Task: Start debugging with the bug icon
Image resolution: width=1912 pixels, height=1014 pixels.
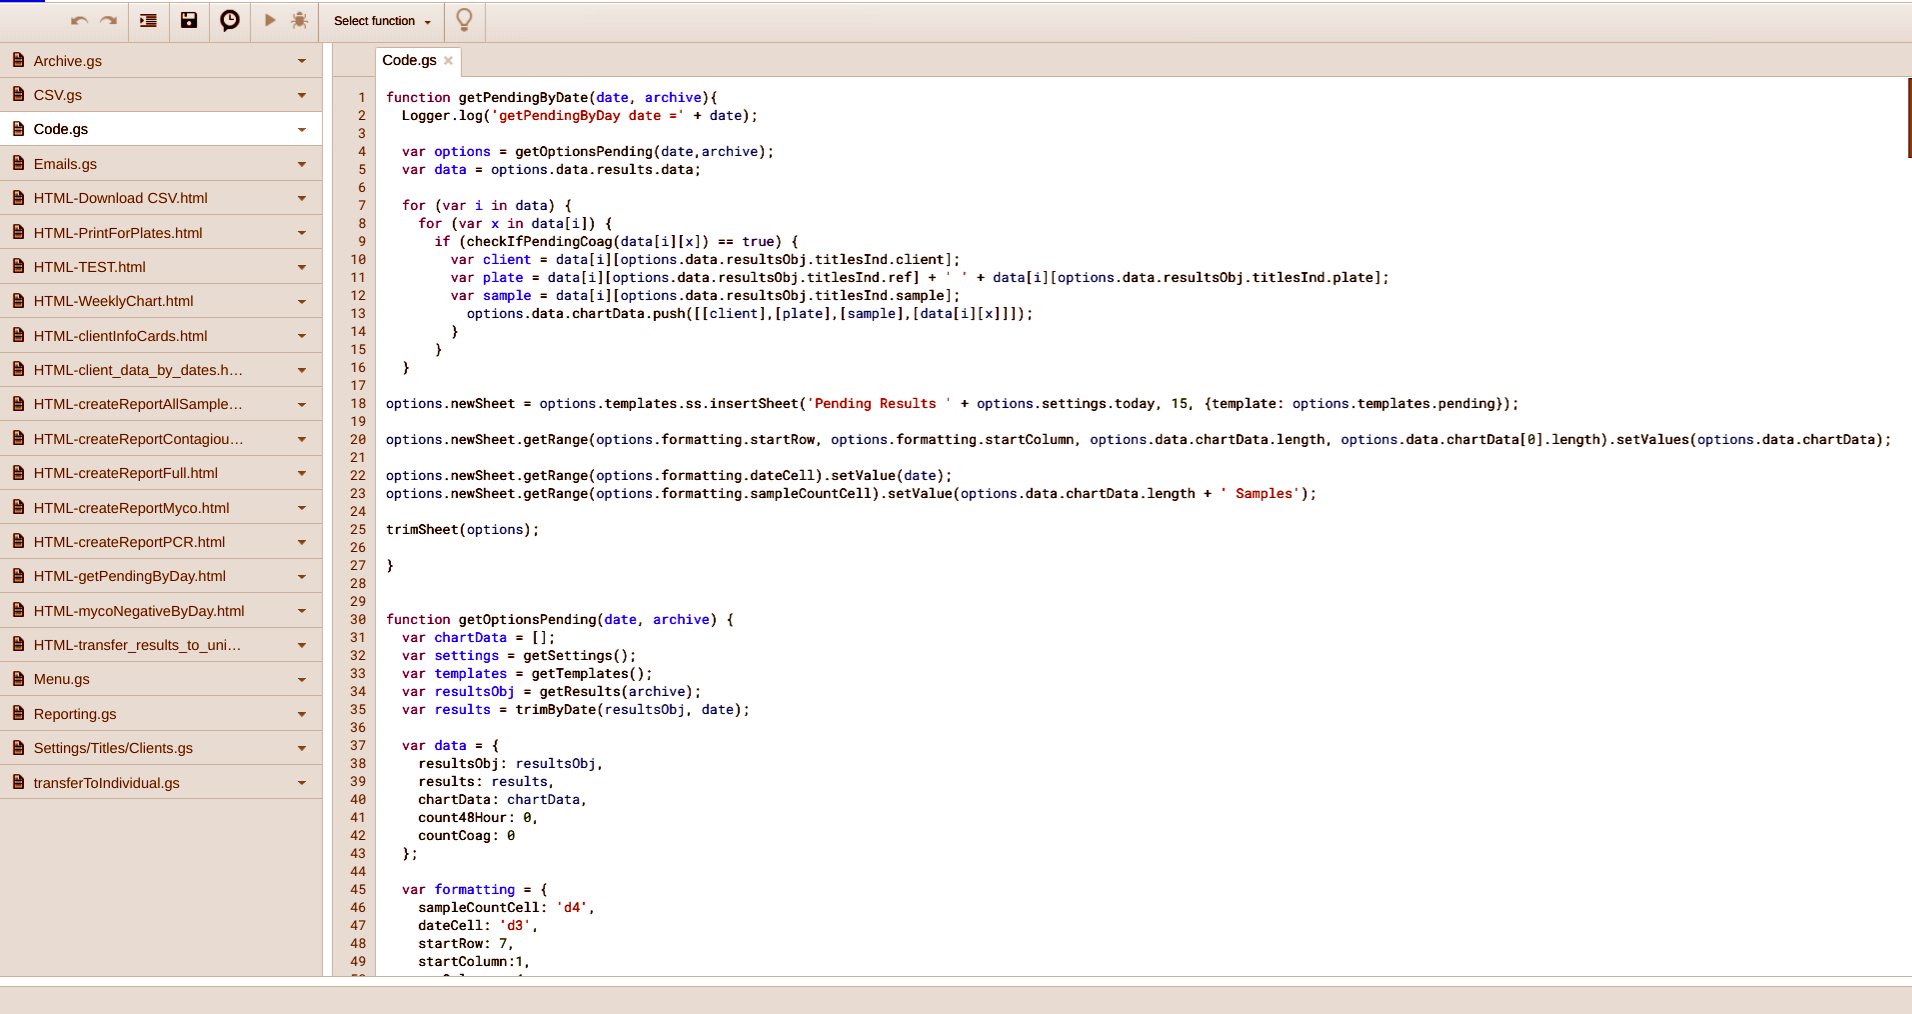Action: click(x=299, y=21)
